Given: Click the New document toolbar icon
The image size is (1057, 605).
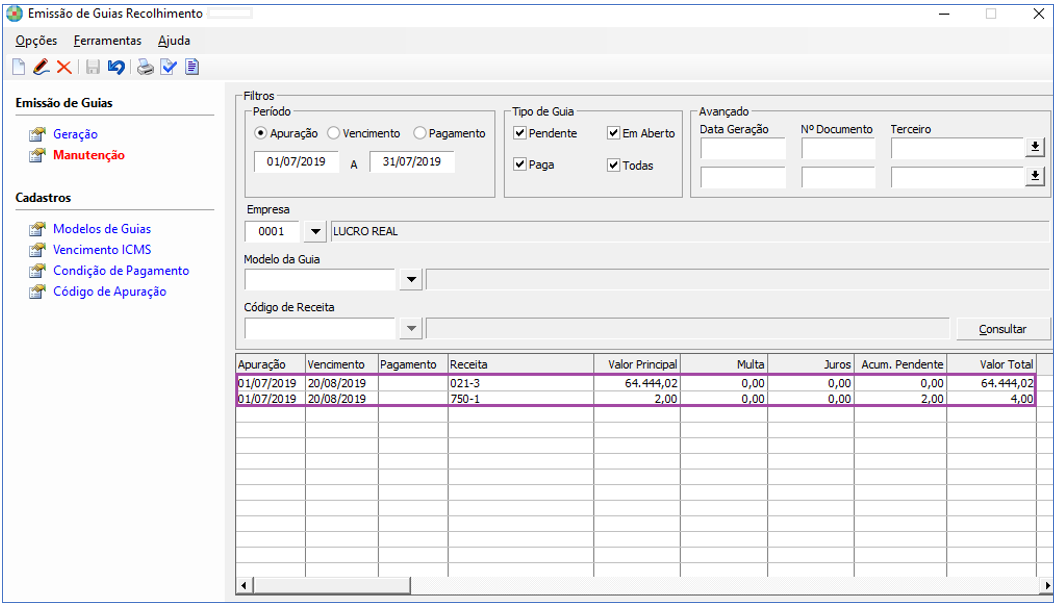Looking at the screenshot, I should [x=19, y=67].
